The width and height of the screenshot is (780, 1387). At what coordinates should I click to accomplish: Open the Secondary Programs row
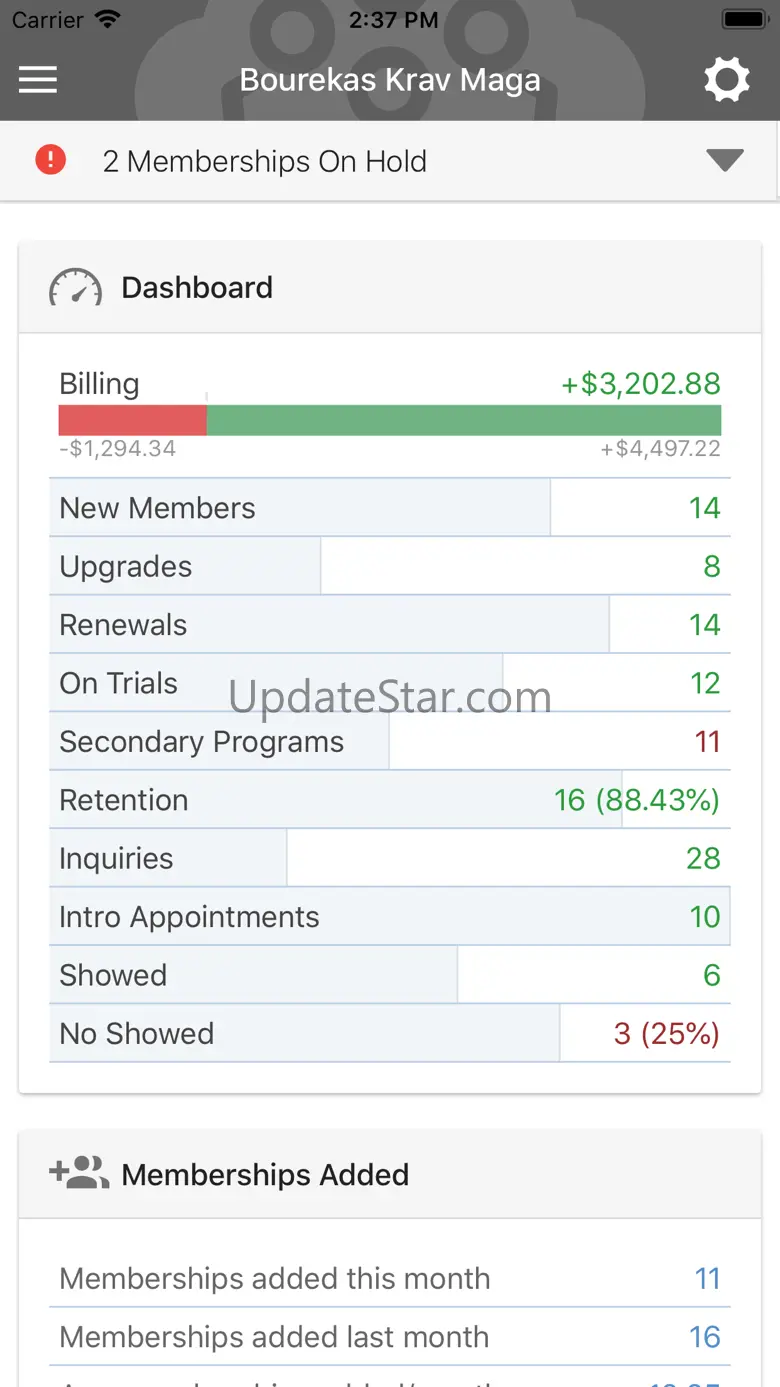(x=390, y=742)
